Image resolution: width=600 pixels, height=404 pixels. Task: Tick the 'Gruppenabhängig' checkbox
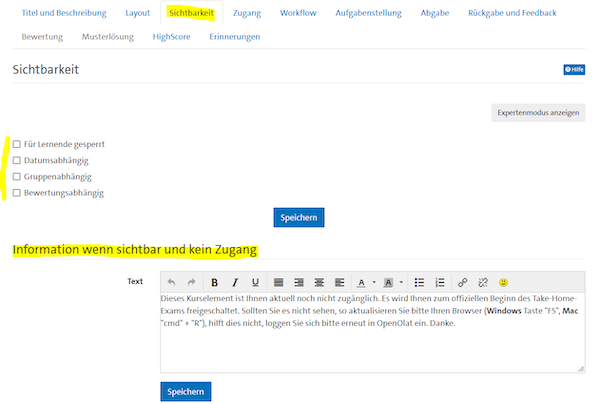pos(17,176)
